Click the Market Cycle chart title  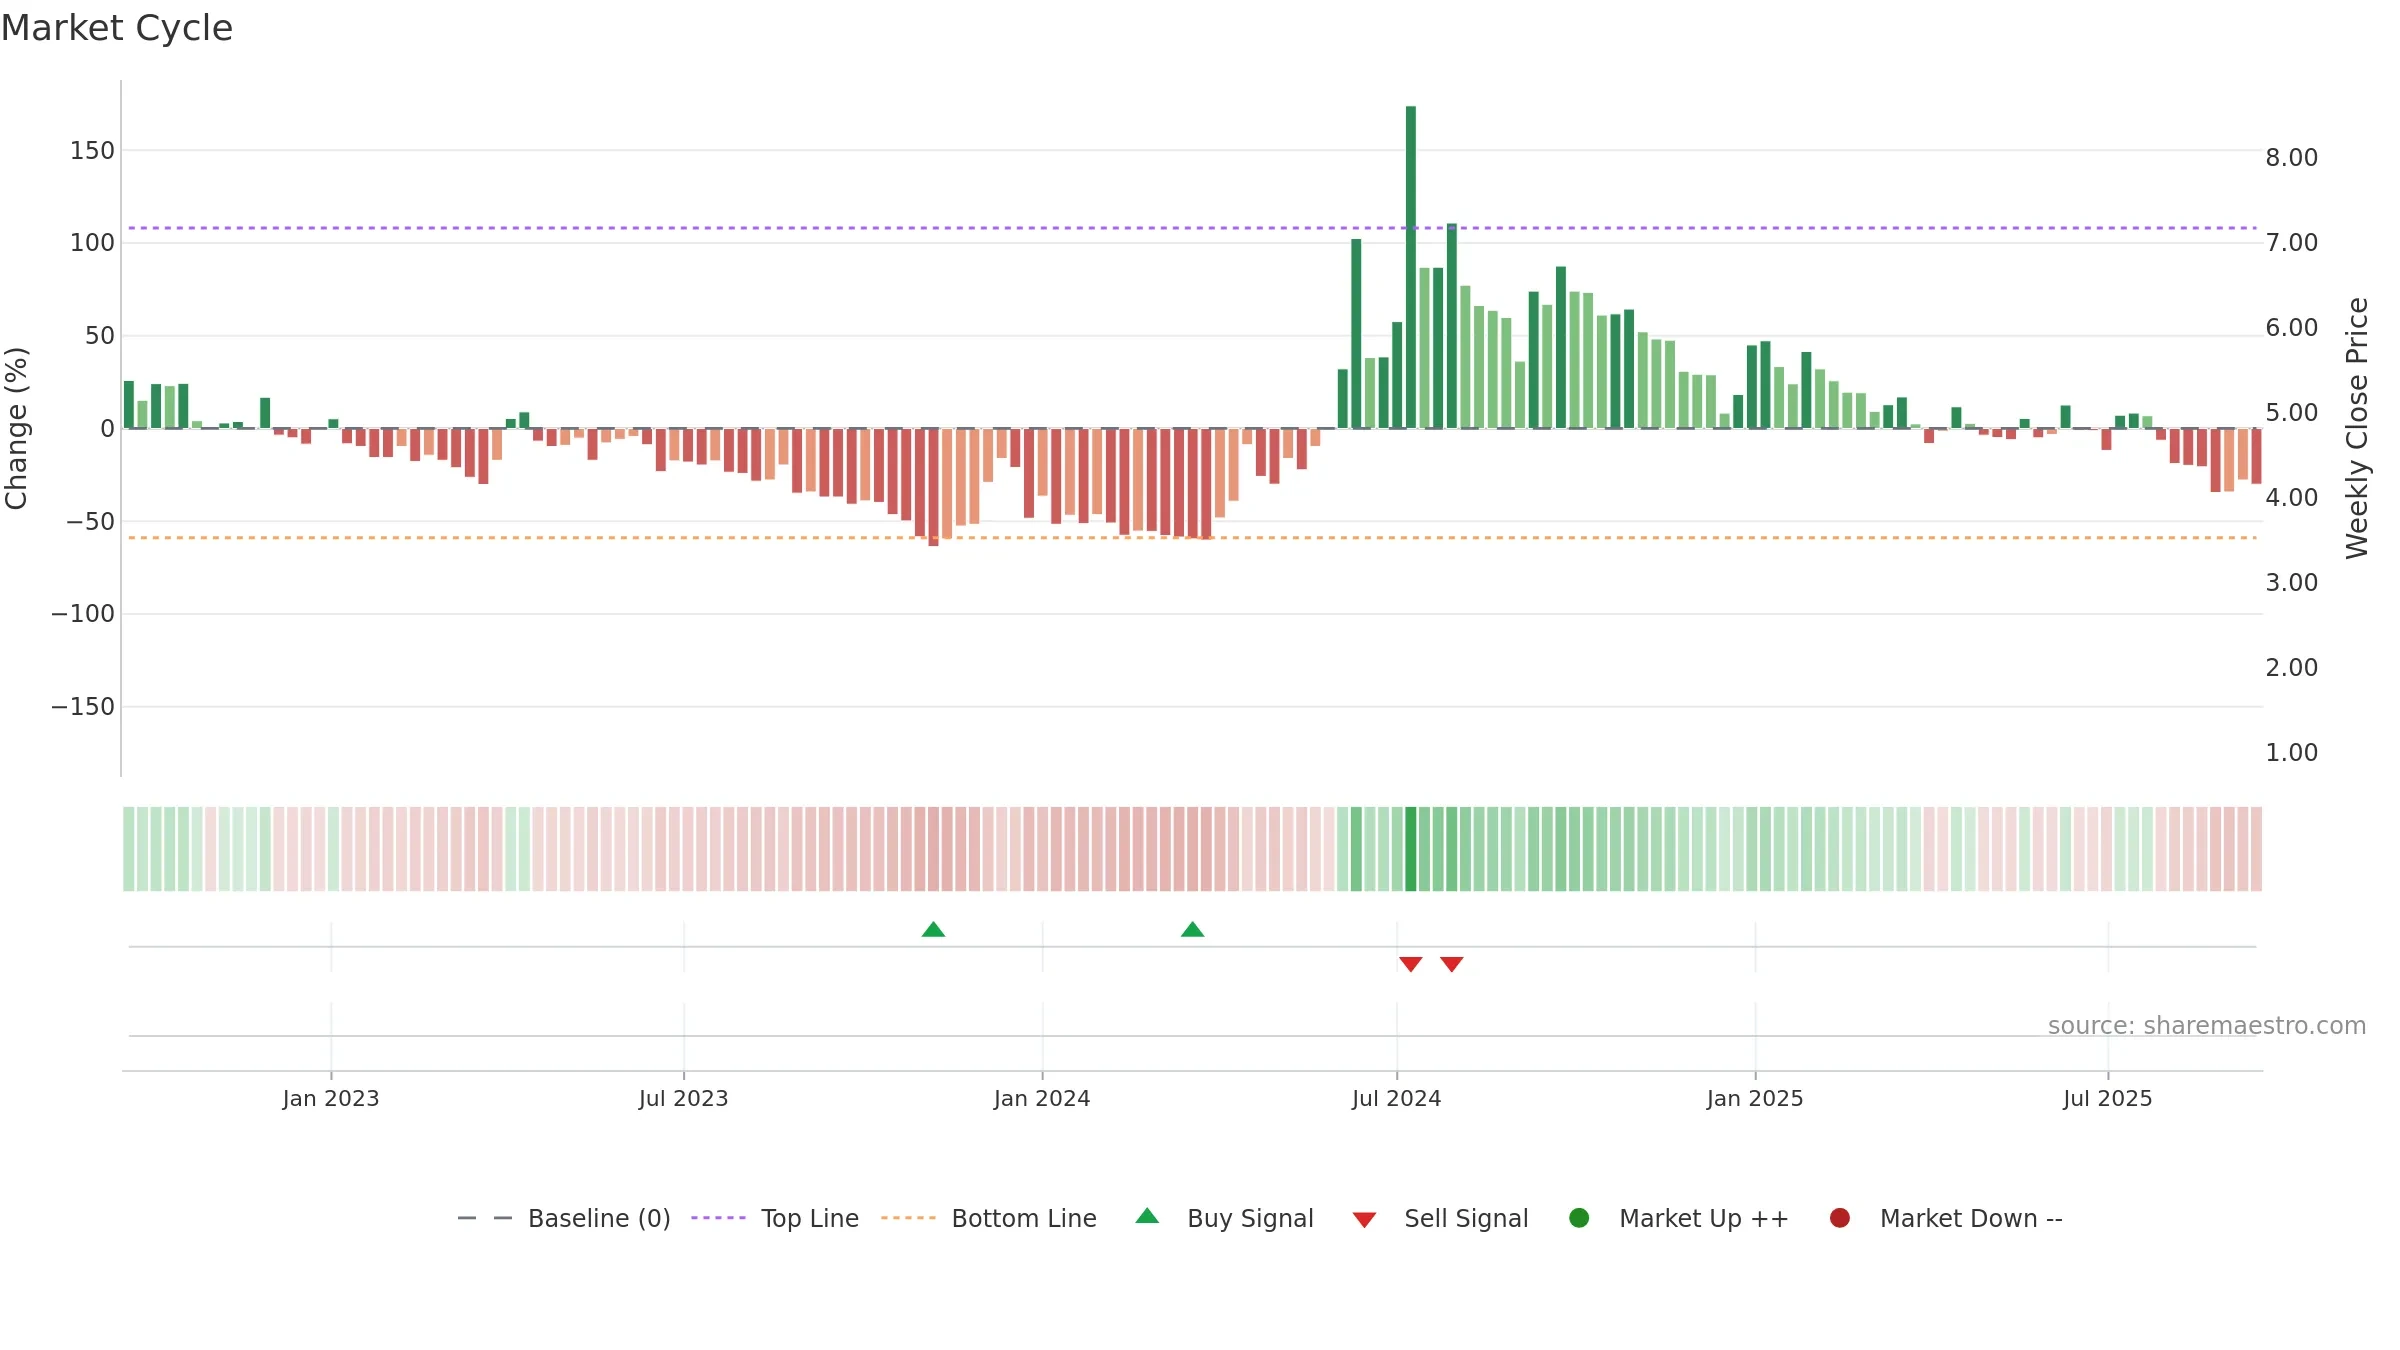[x=117, y=28]
